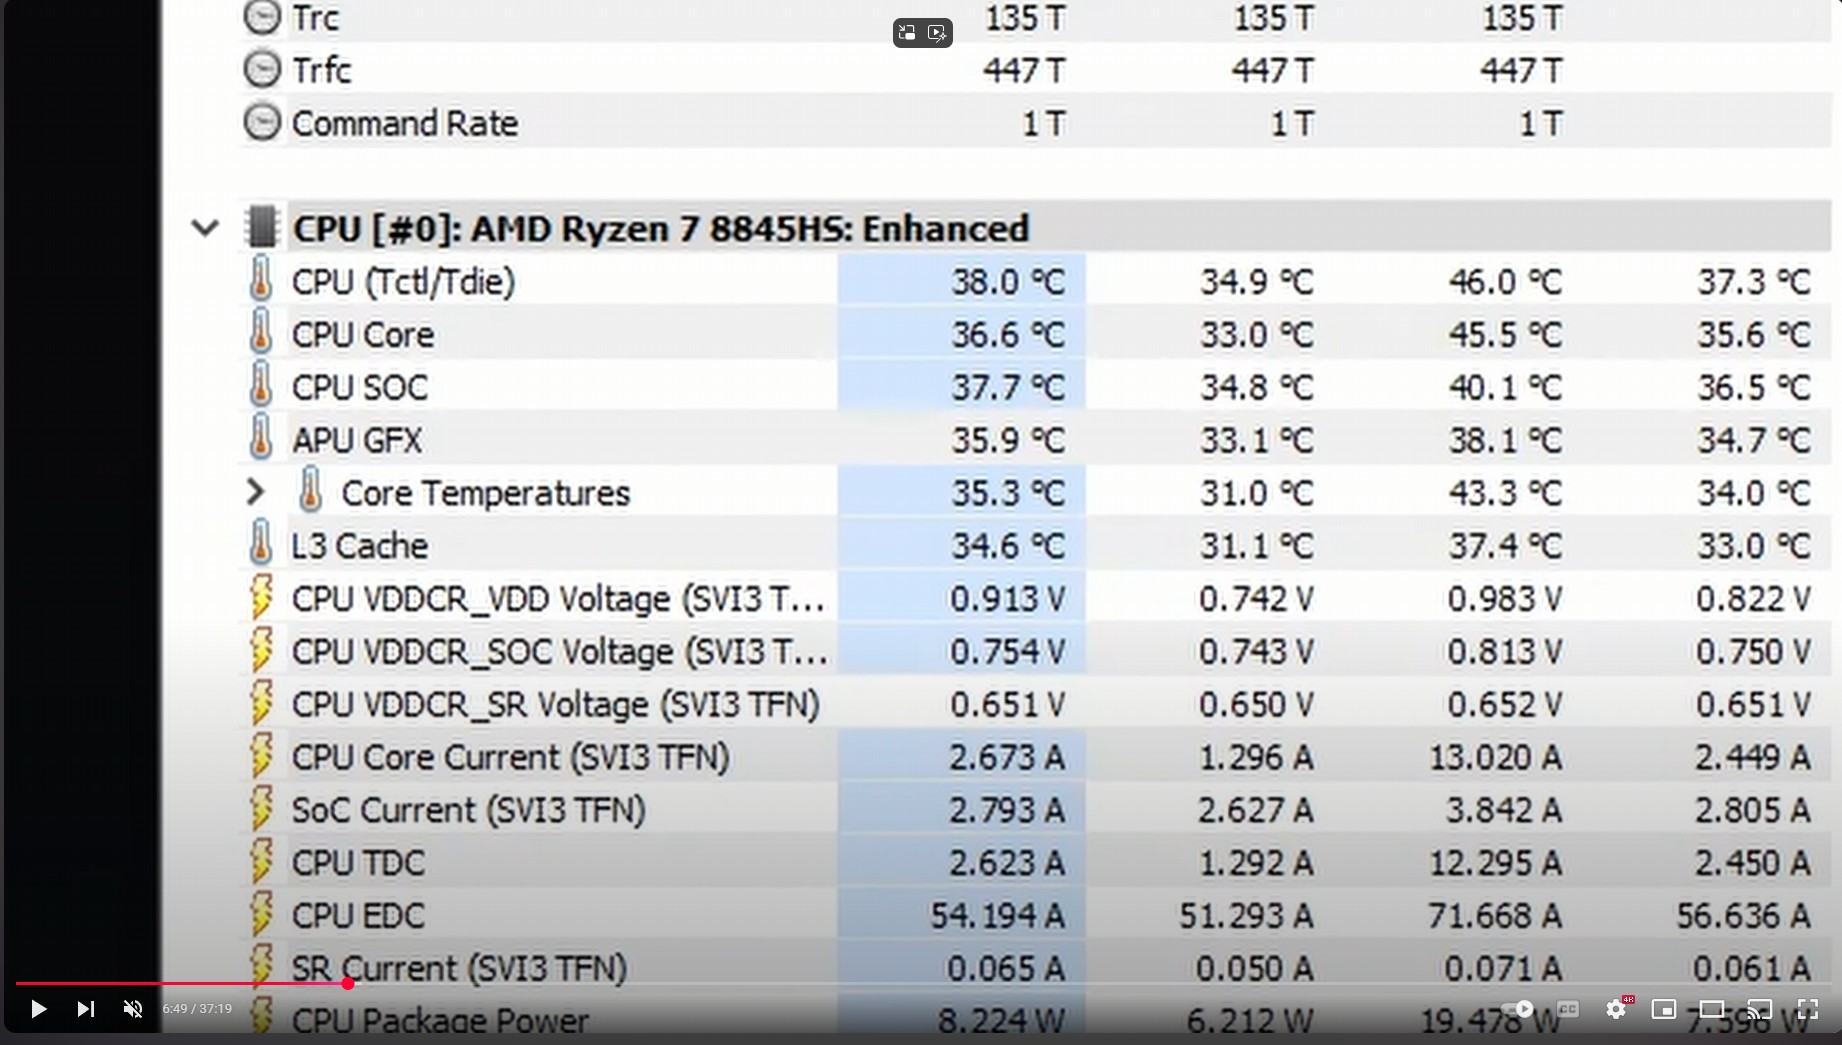Expand the Core Temperatures group
The image size is (1842, 1045).
pos(255,492)
